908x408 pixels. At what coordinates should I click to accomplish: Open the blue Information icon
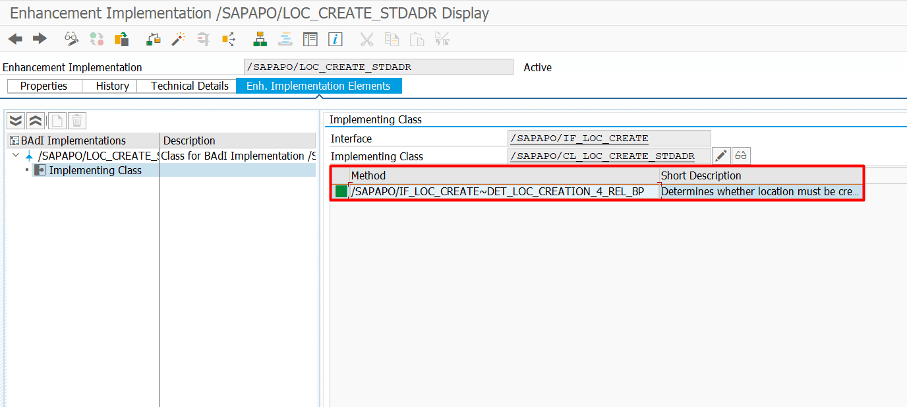click(x=335, y=39)
